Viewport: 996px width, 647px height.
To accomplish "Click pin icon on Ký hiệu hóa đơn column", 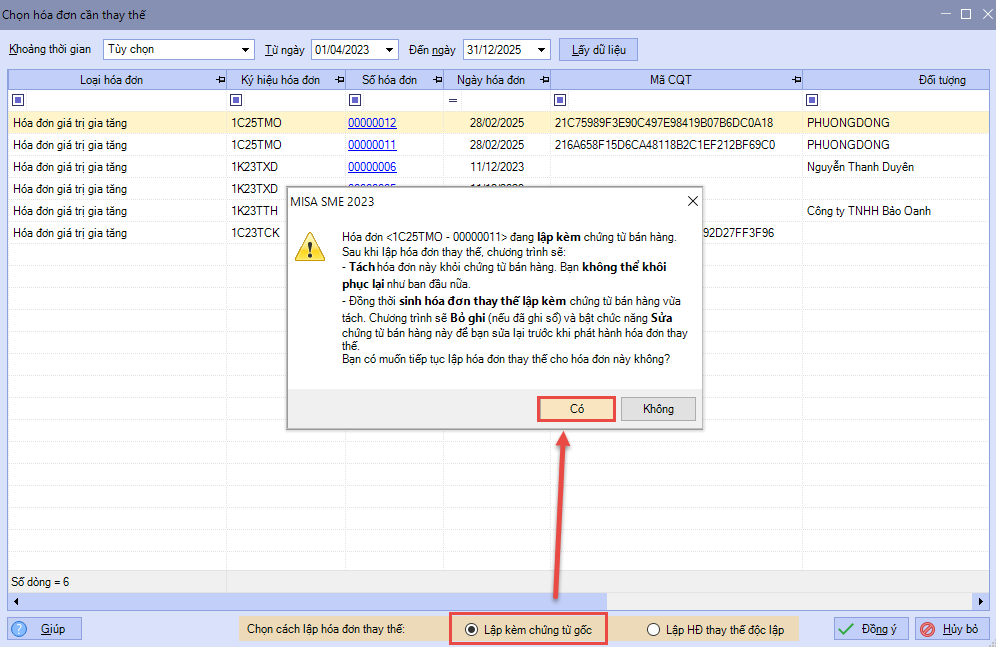I will 338,80.
